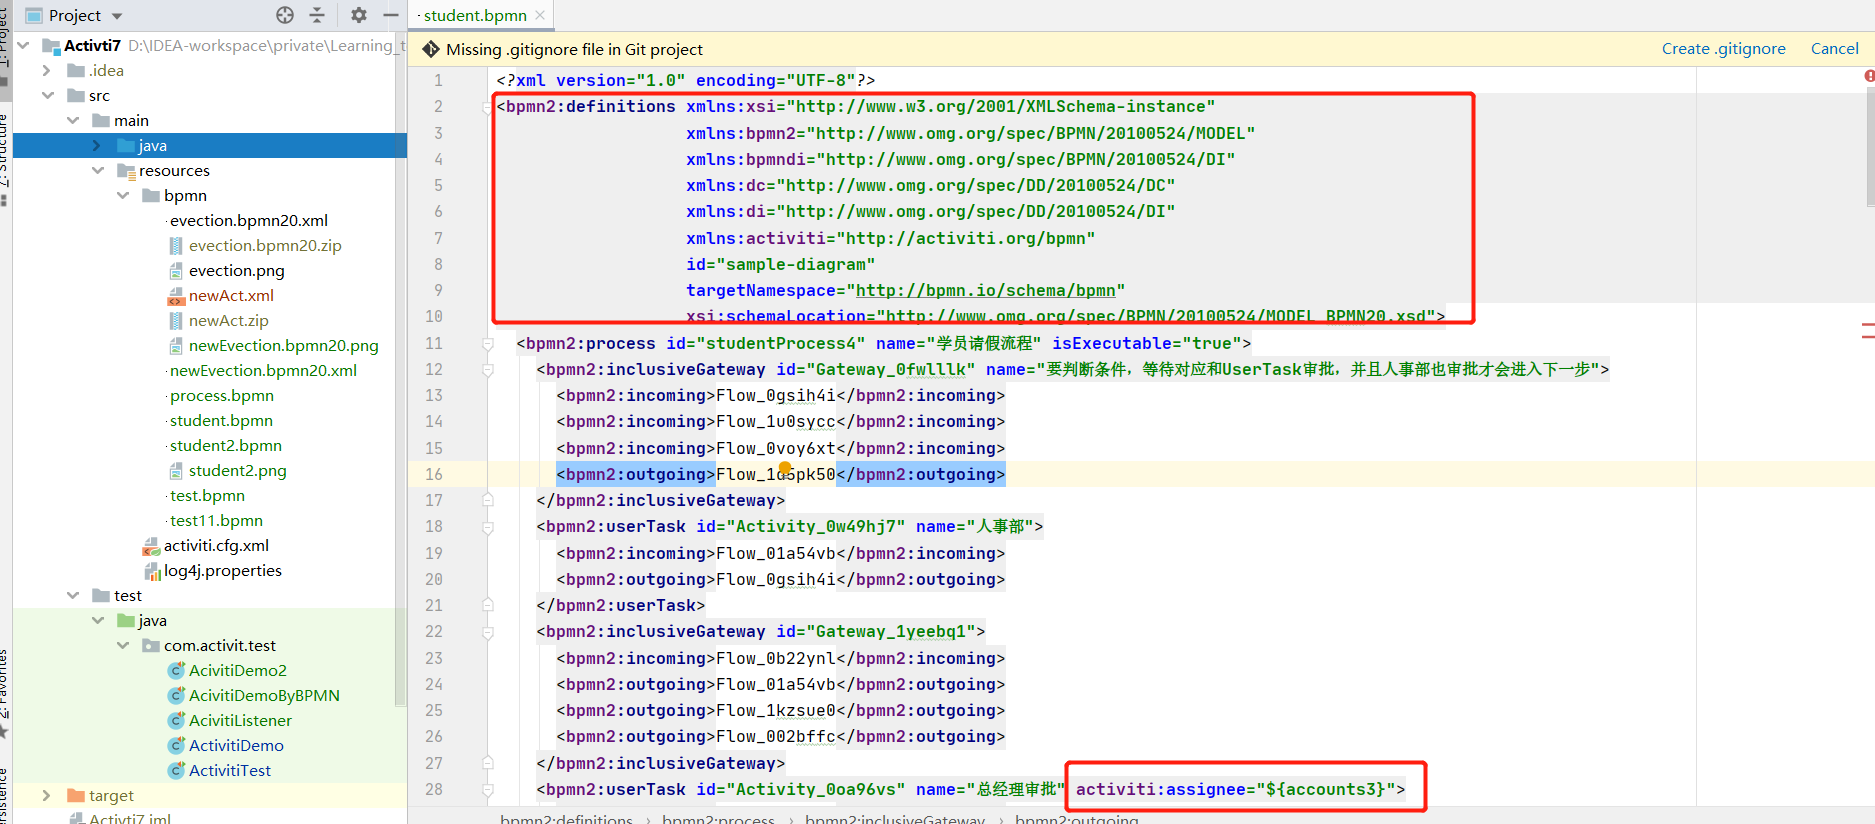Collapse the bpmn folder
This screenshot has height=824, width=1875.
(122, 195)
